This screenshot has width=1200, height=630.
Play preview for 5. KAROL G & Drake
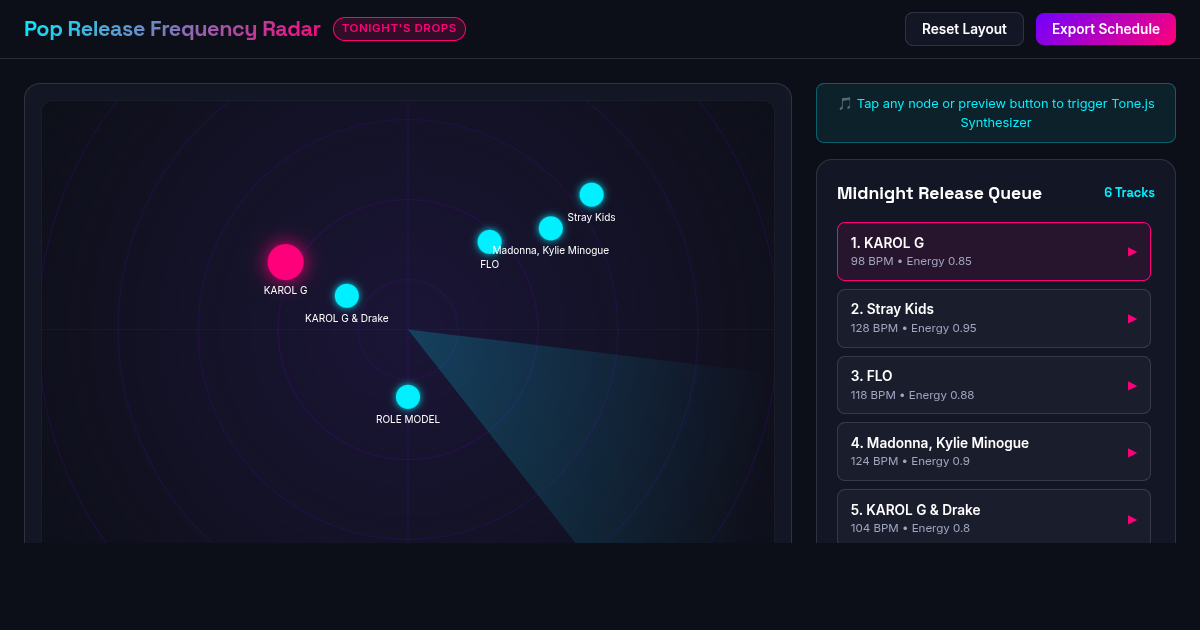[1132, 520]
